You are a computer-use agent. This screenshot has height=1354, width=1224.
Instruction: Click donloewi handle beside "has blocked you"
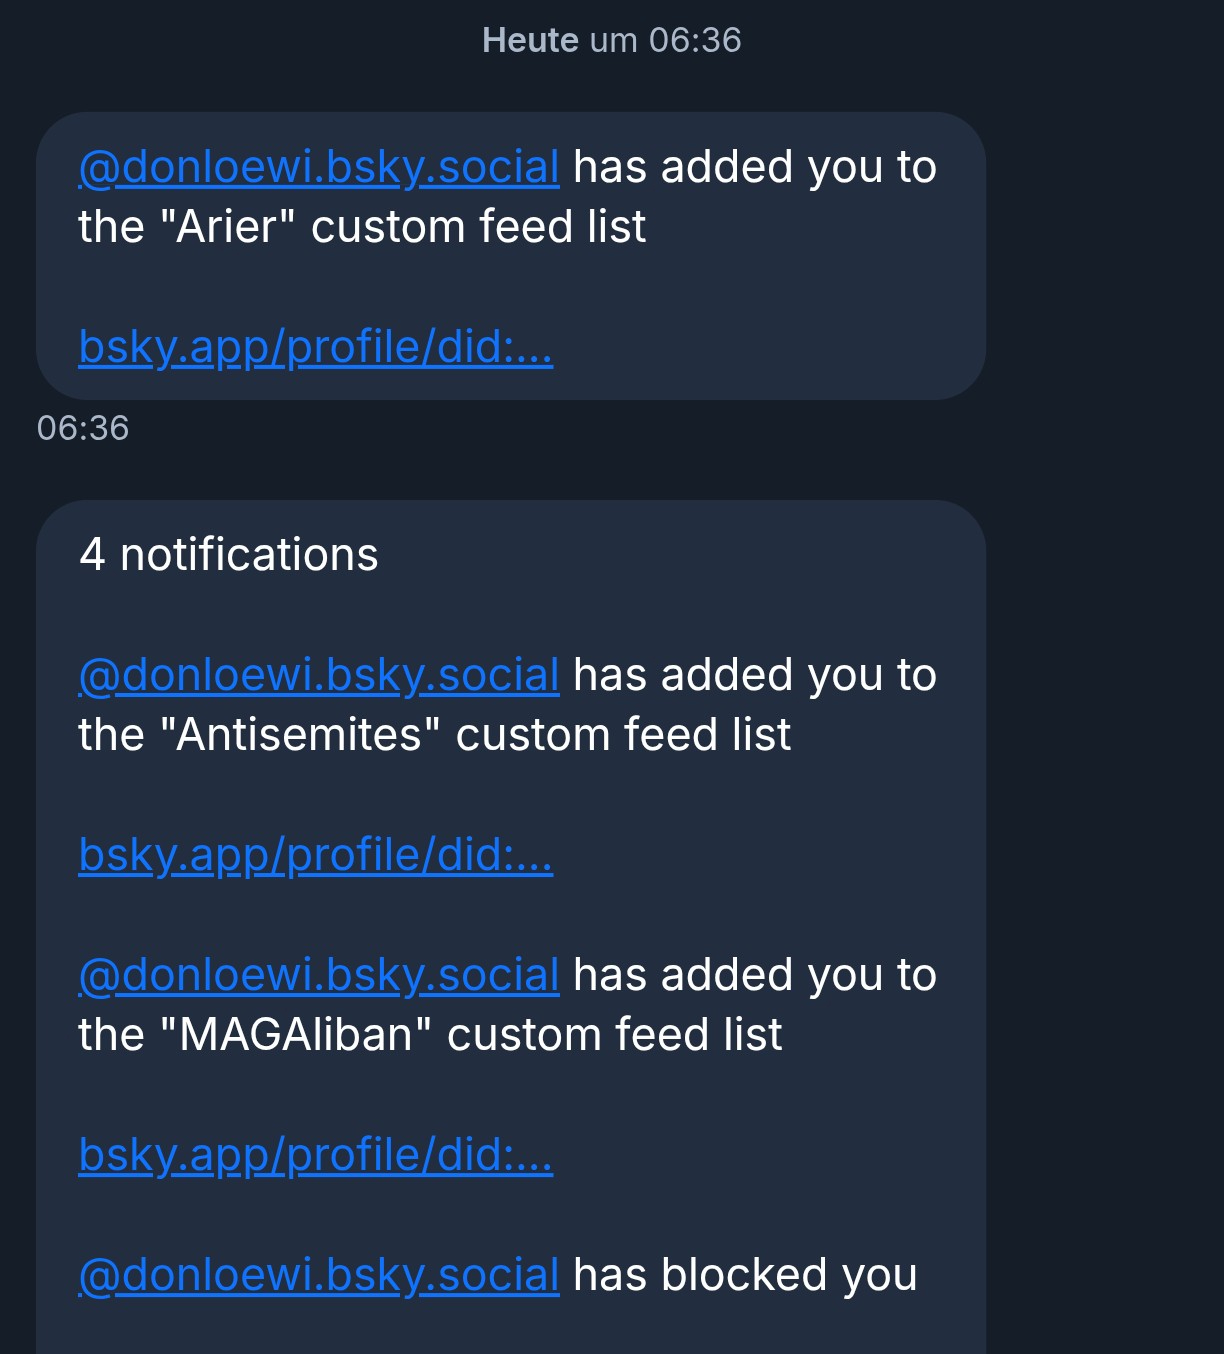(x=318, y=1275)
